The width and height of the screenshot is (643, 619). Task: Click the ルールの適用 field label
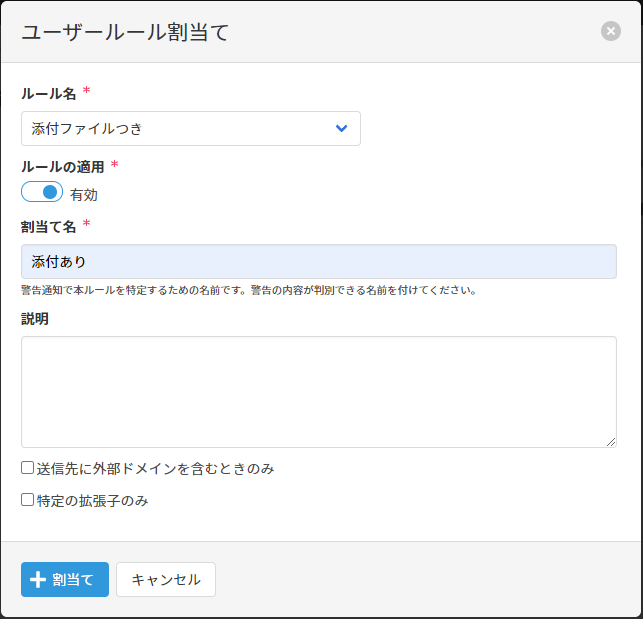tap(62, 167)
